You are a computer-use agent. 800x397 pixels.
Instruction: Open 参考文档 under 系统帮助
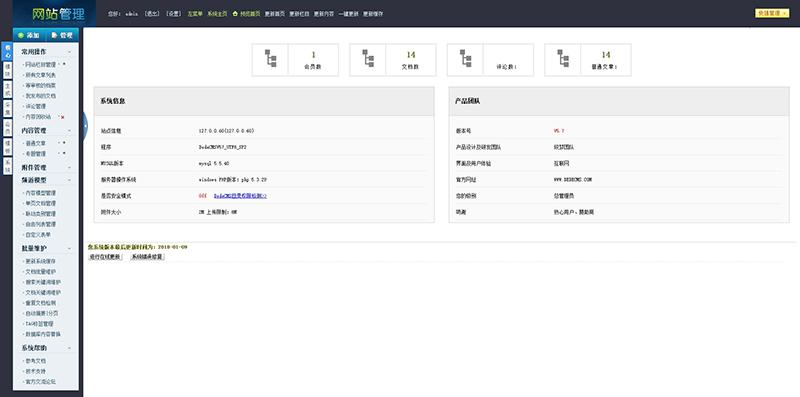pos(36,361)
